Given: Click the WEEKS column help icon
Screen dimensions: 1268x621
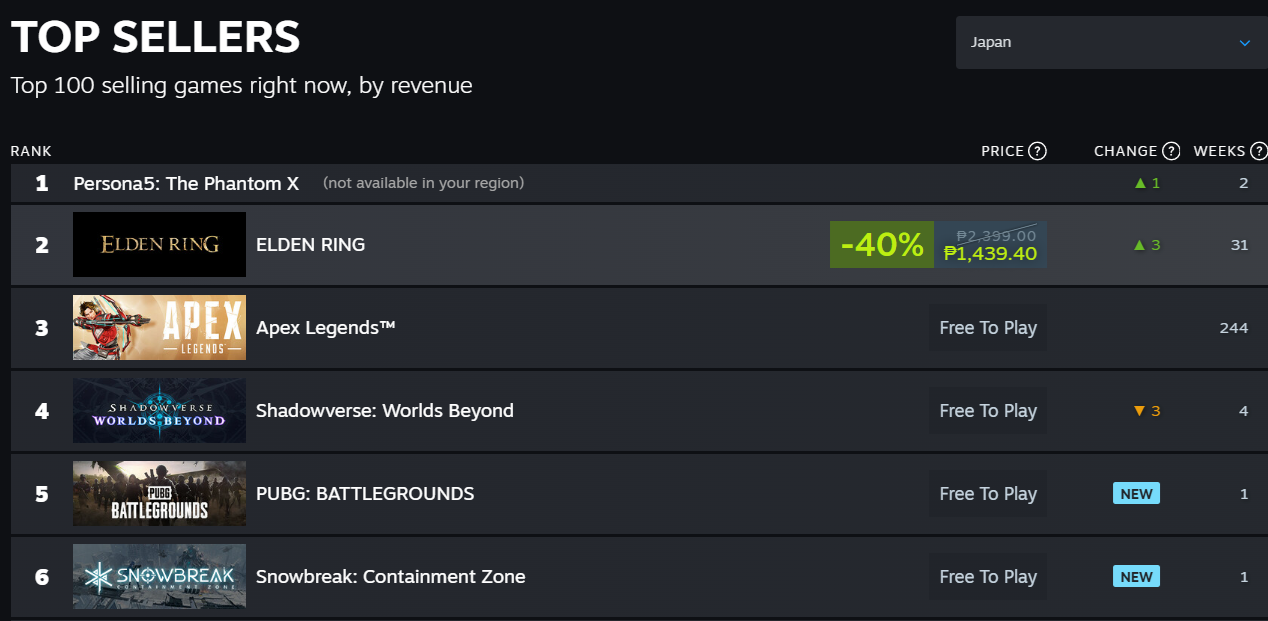Looking at the screenshot, I should [1258, 151].
